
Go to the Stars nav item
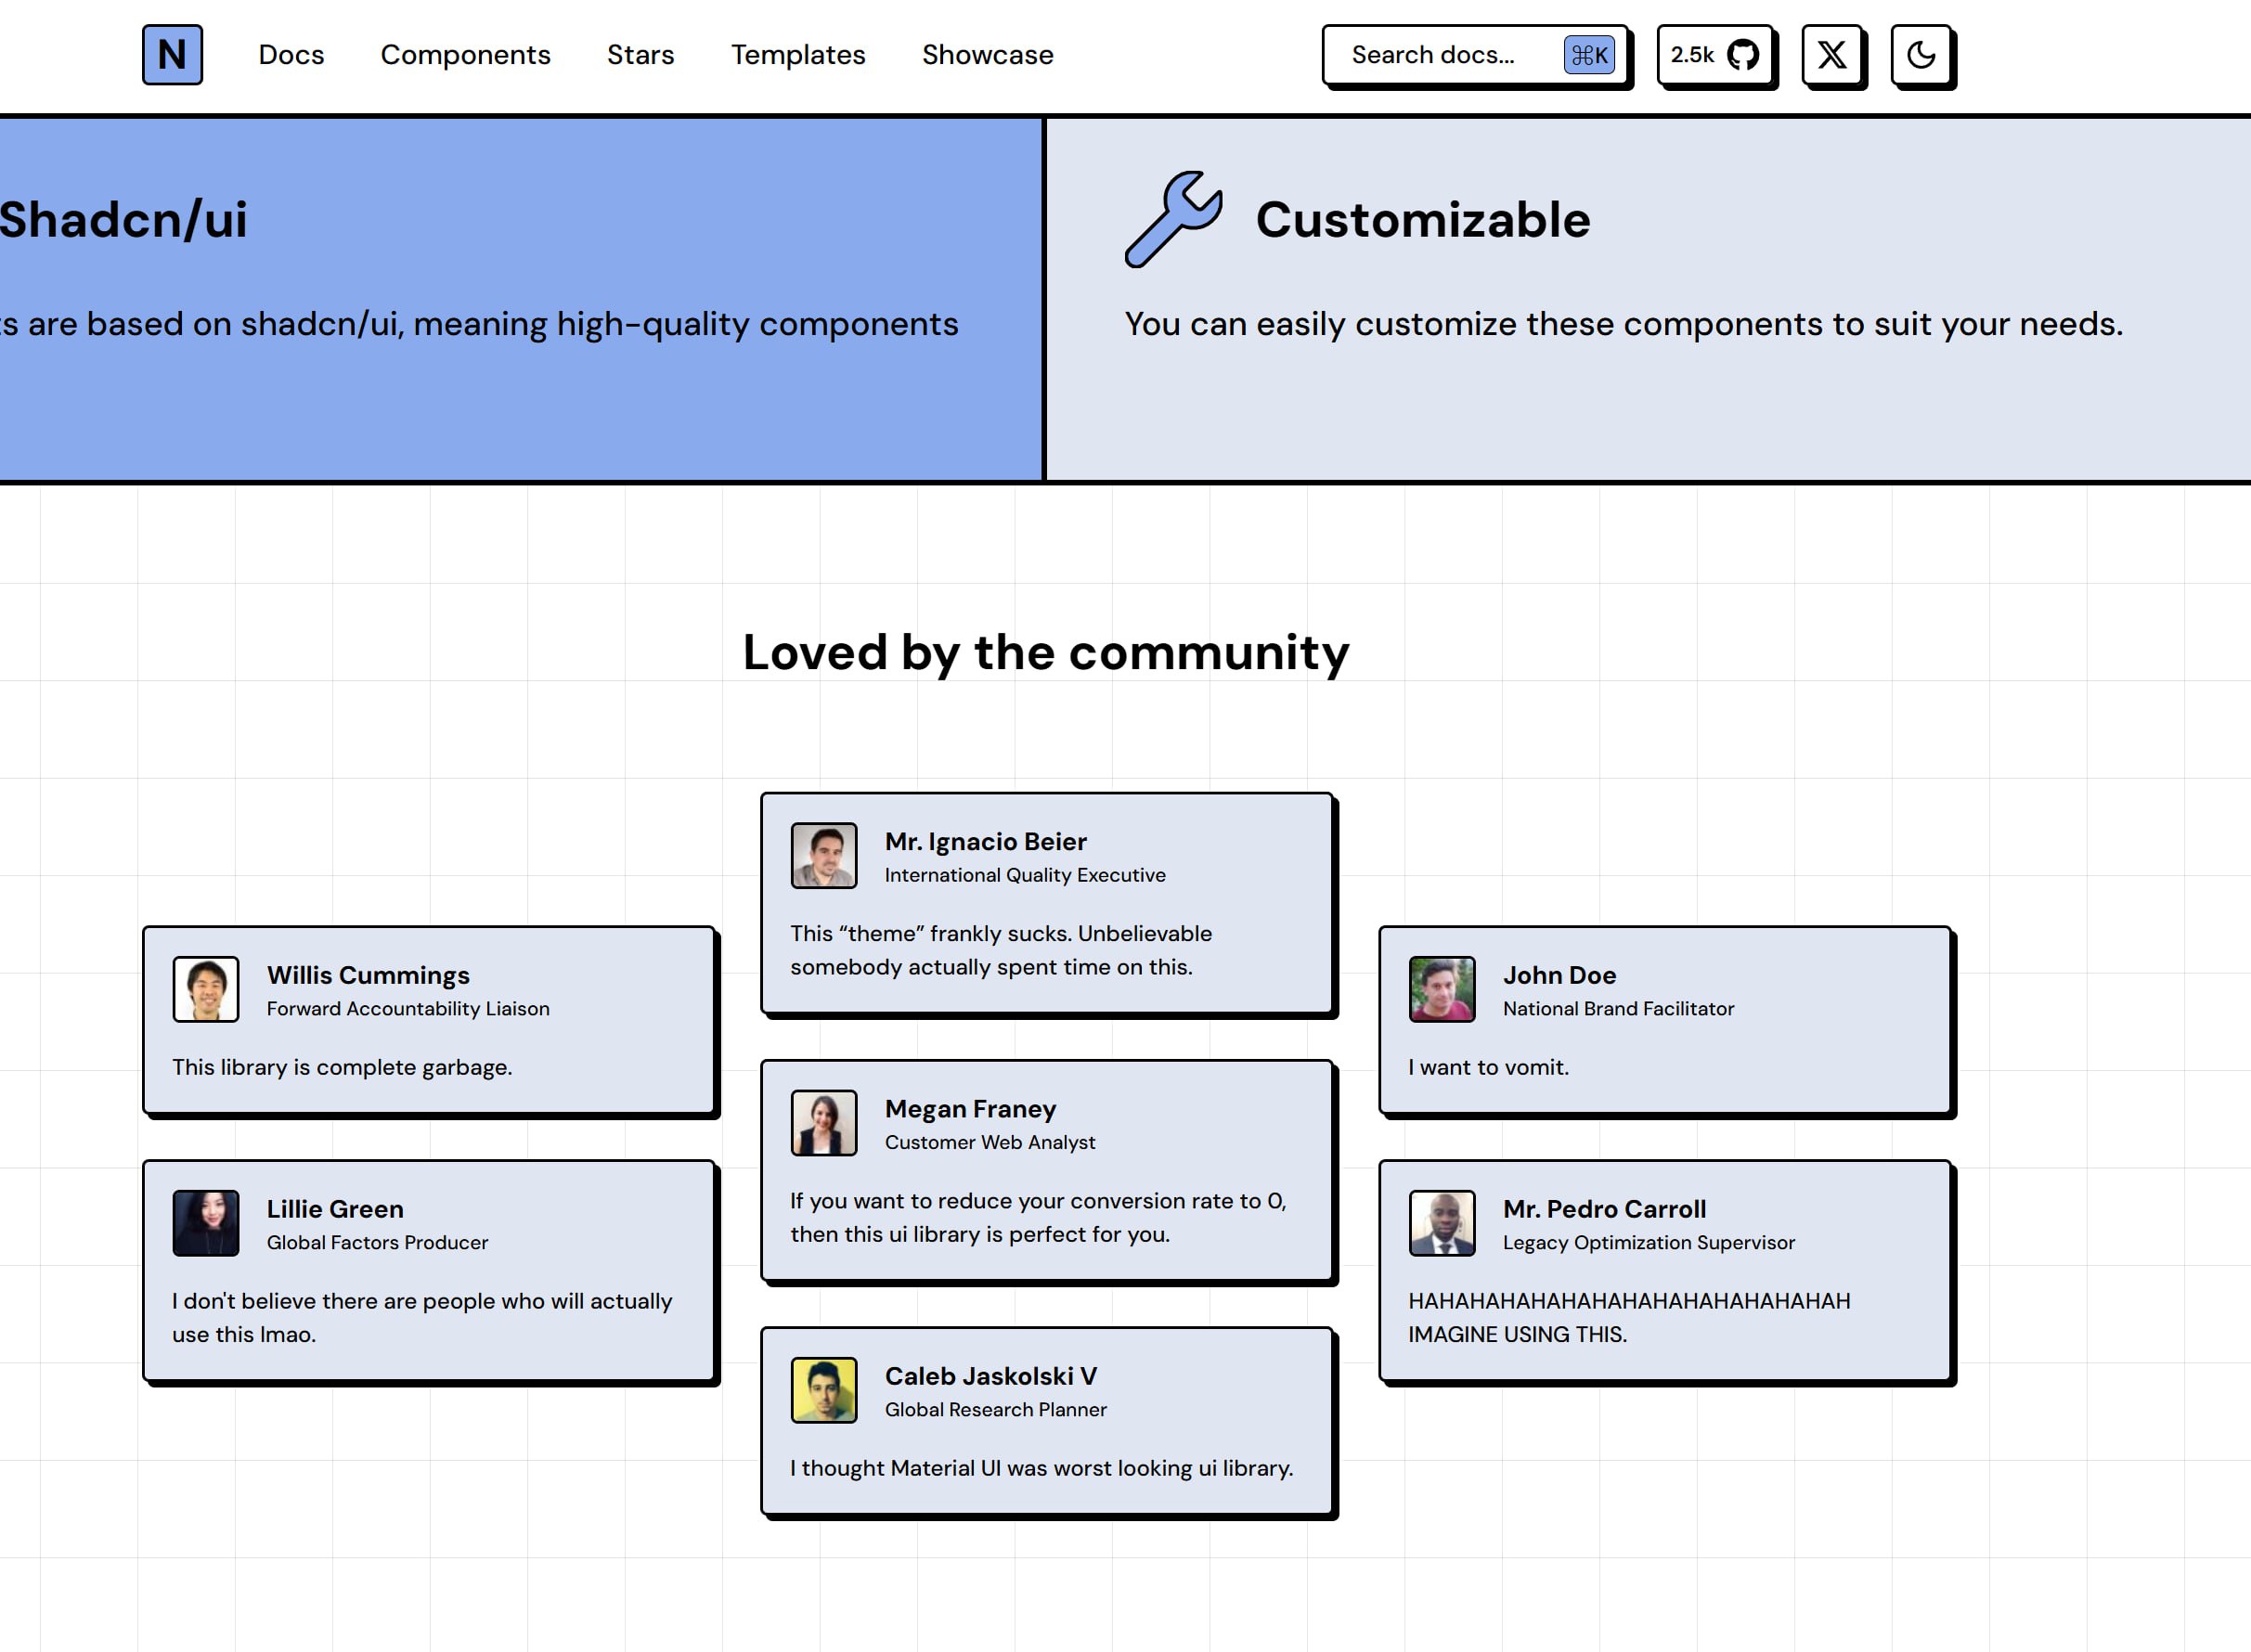click(x=640, y=55)
